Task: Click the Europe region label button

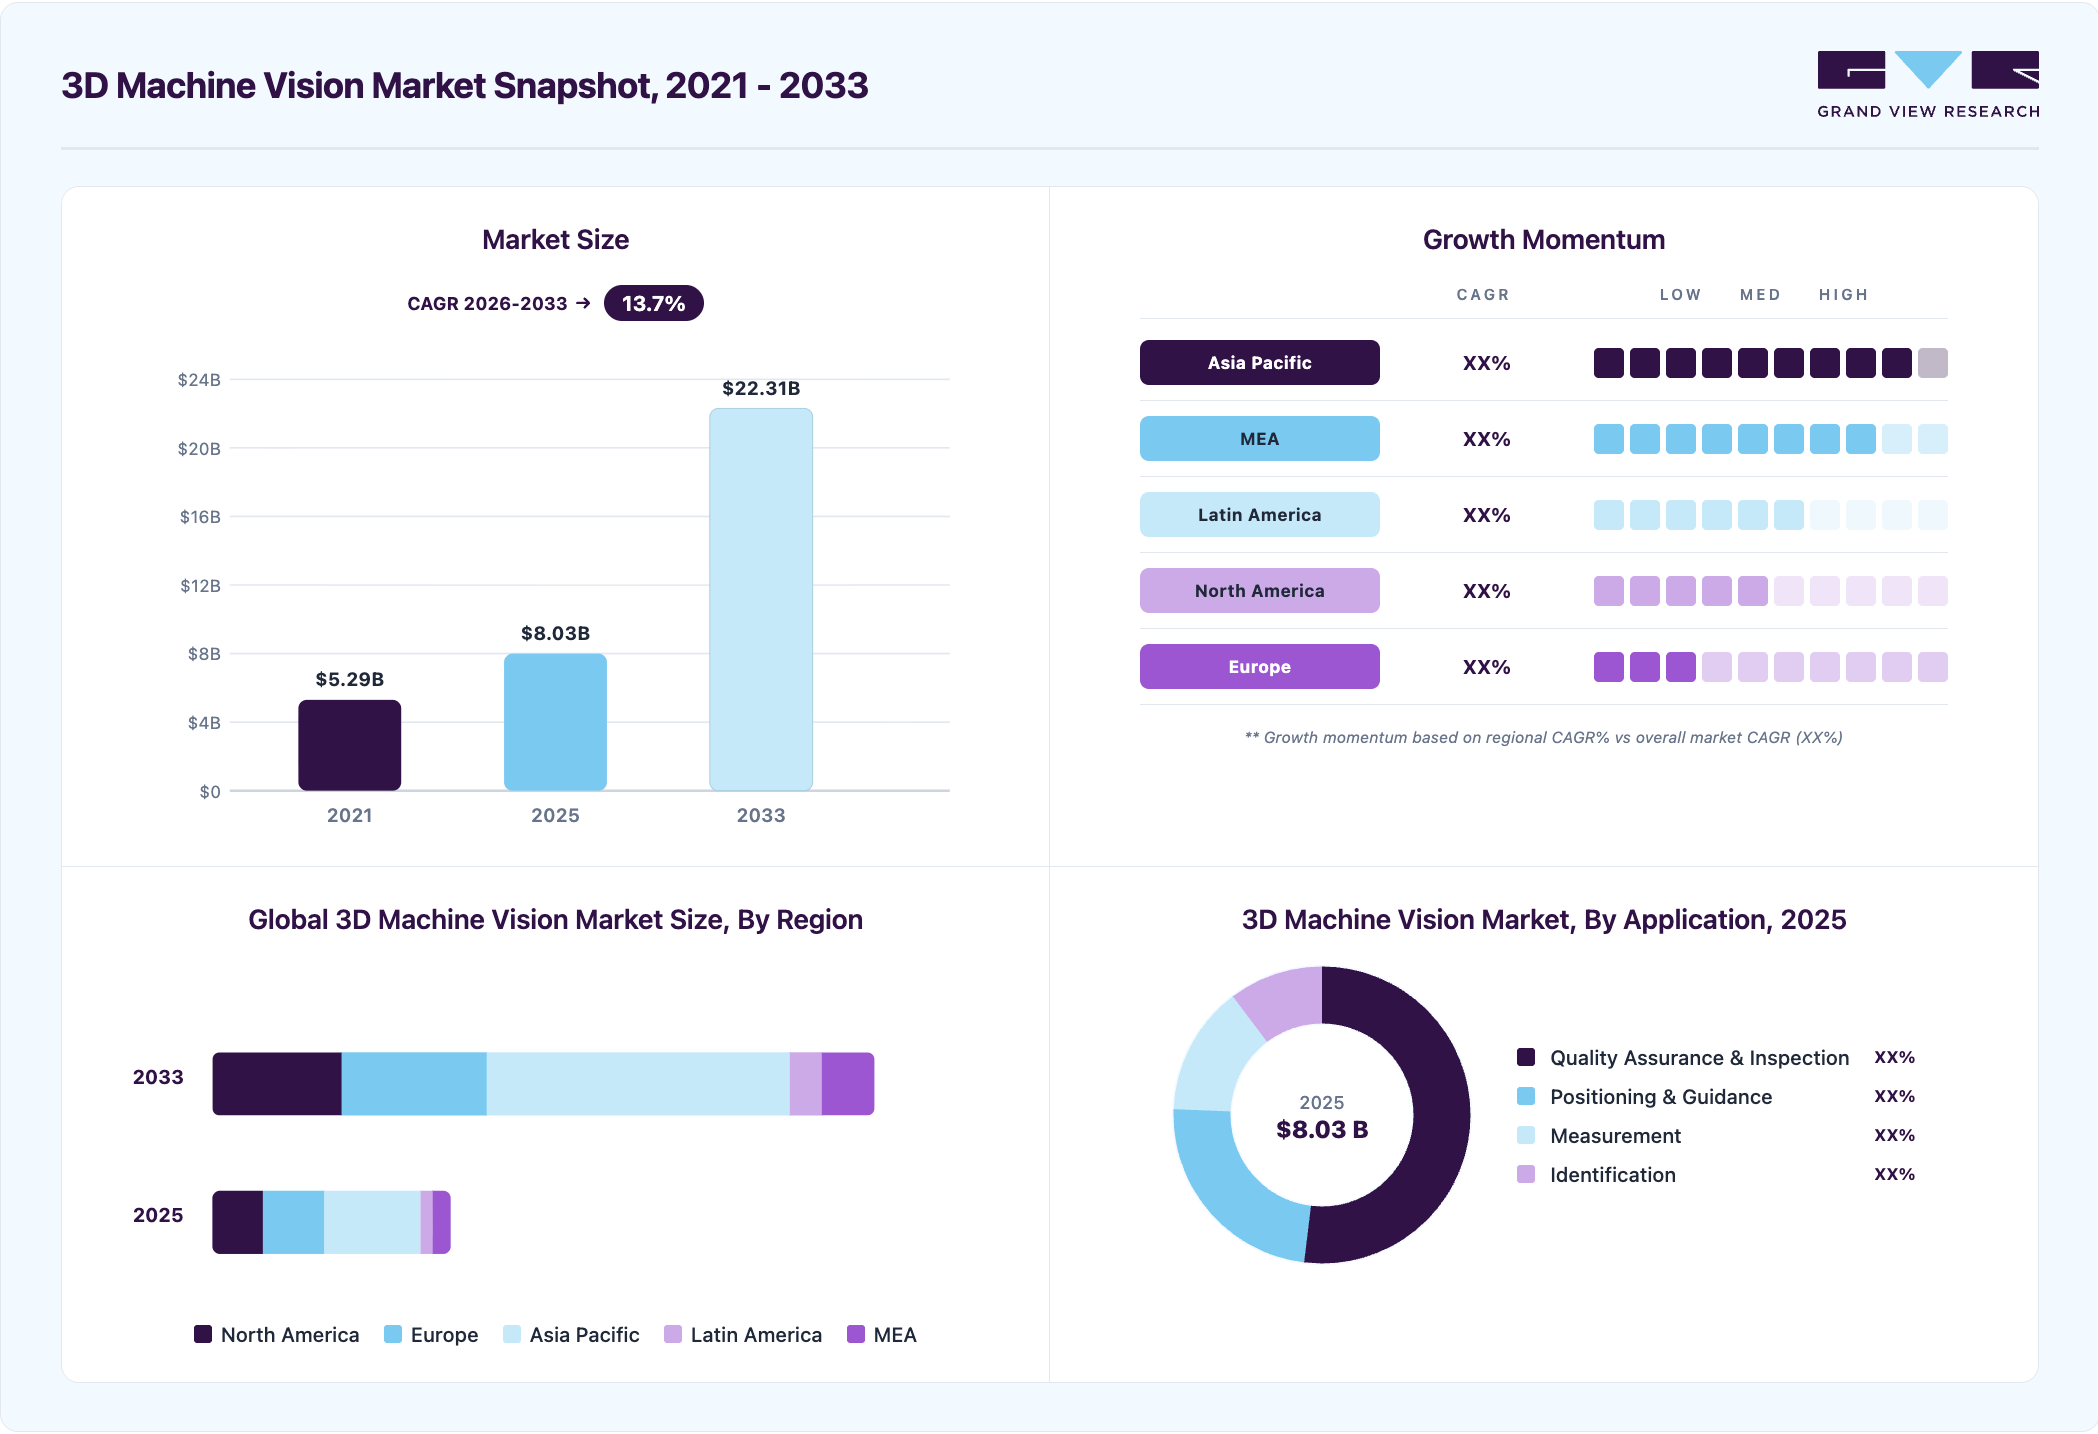Action: [1259, 667]
